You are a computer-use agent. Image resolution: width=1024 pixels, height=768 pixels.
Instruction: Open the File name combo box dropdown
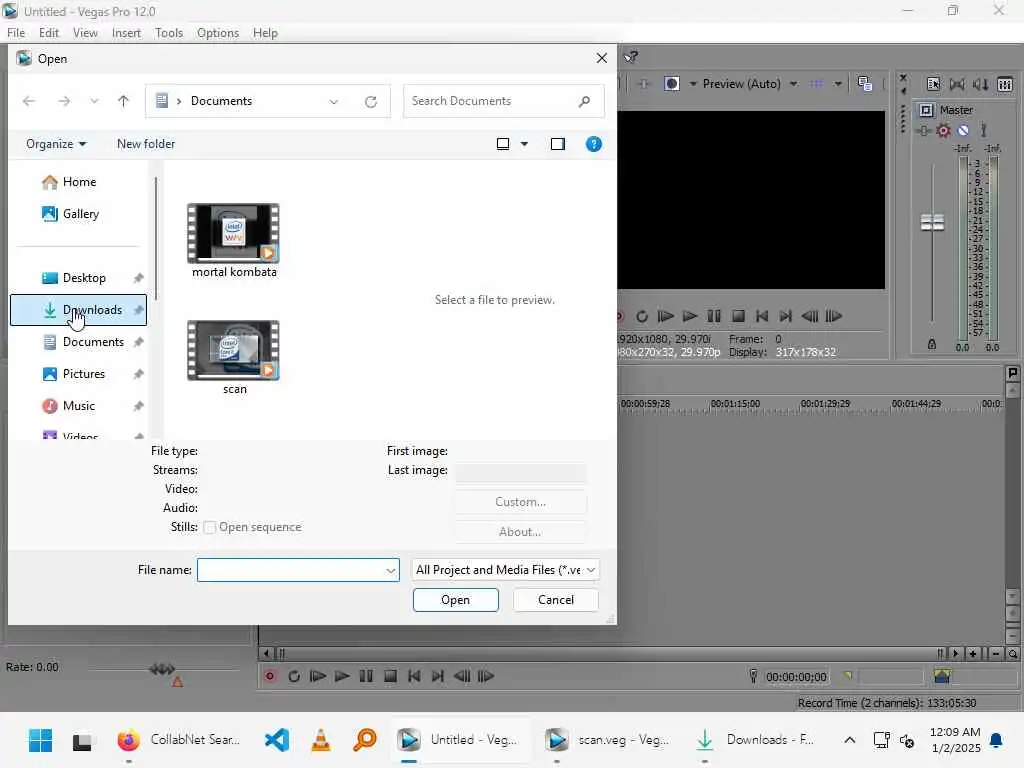tap(391, 570)
